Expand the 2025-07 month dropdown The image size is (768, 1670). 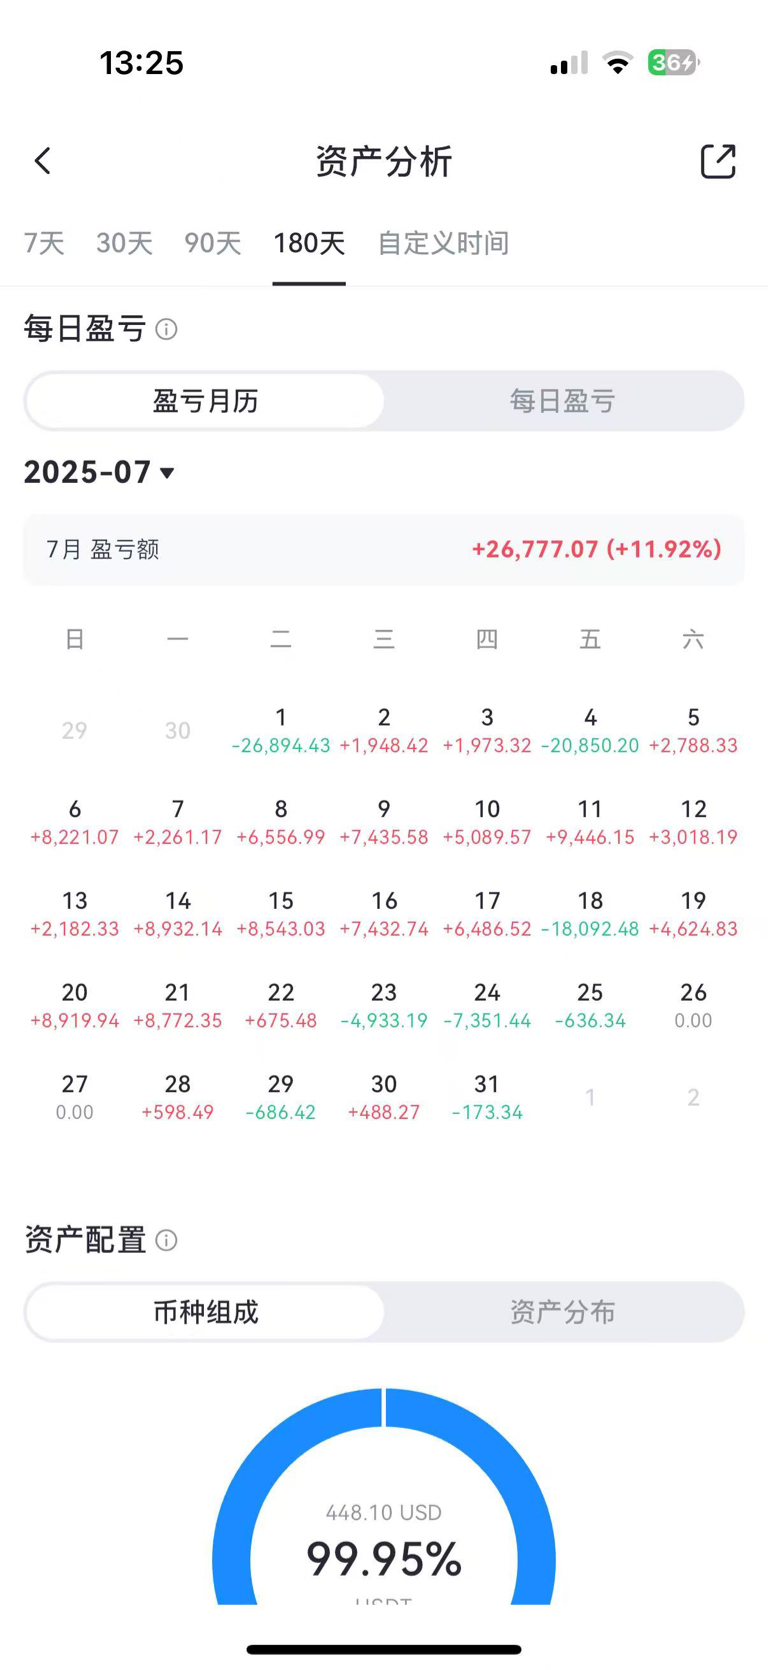pyautogui.click(x=100, y=472)
